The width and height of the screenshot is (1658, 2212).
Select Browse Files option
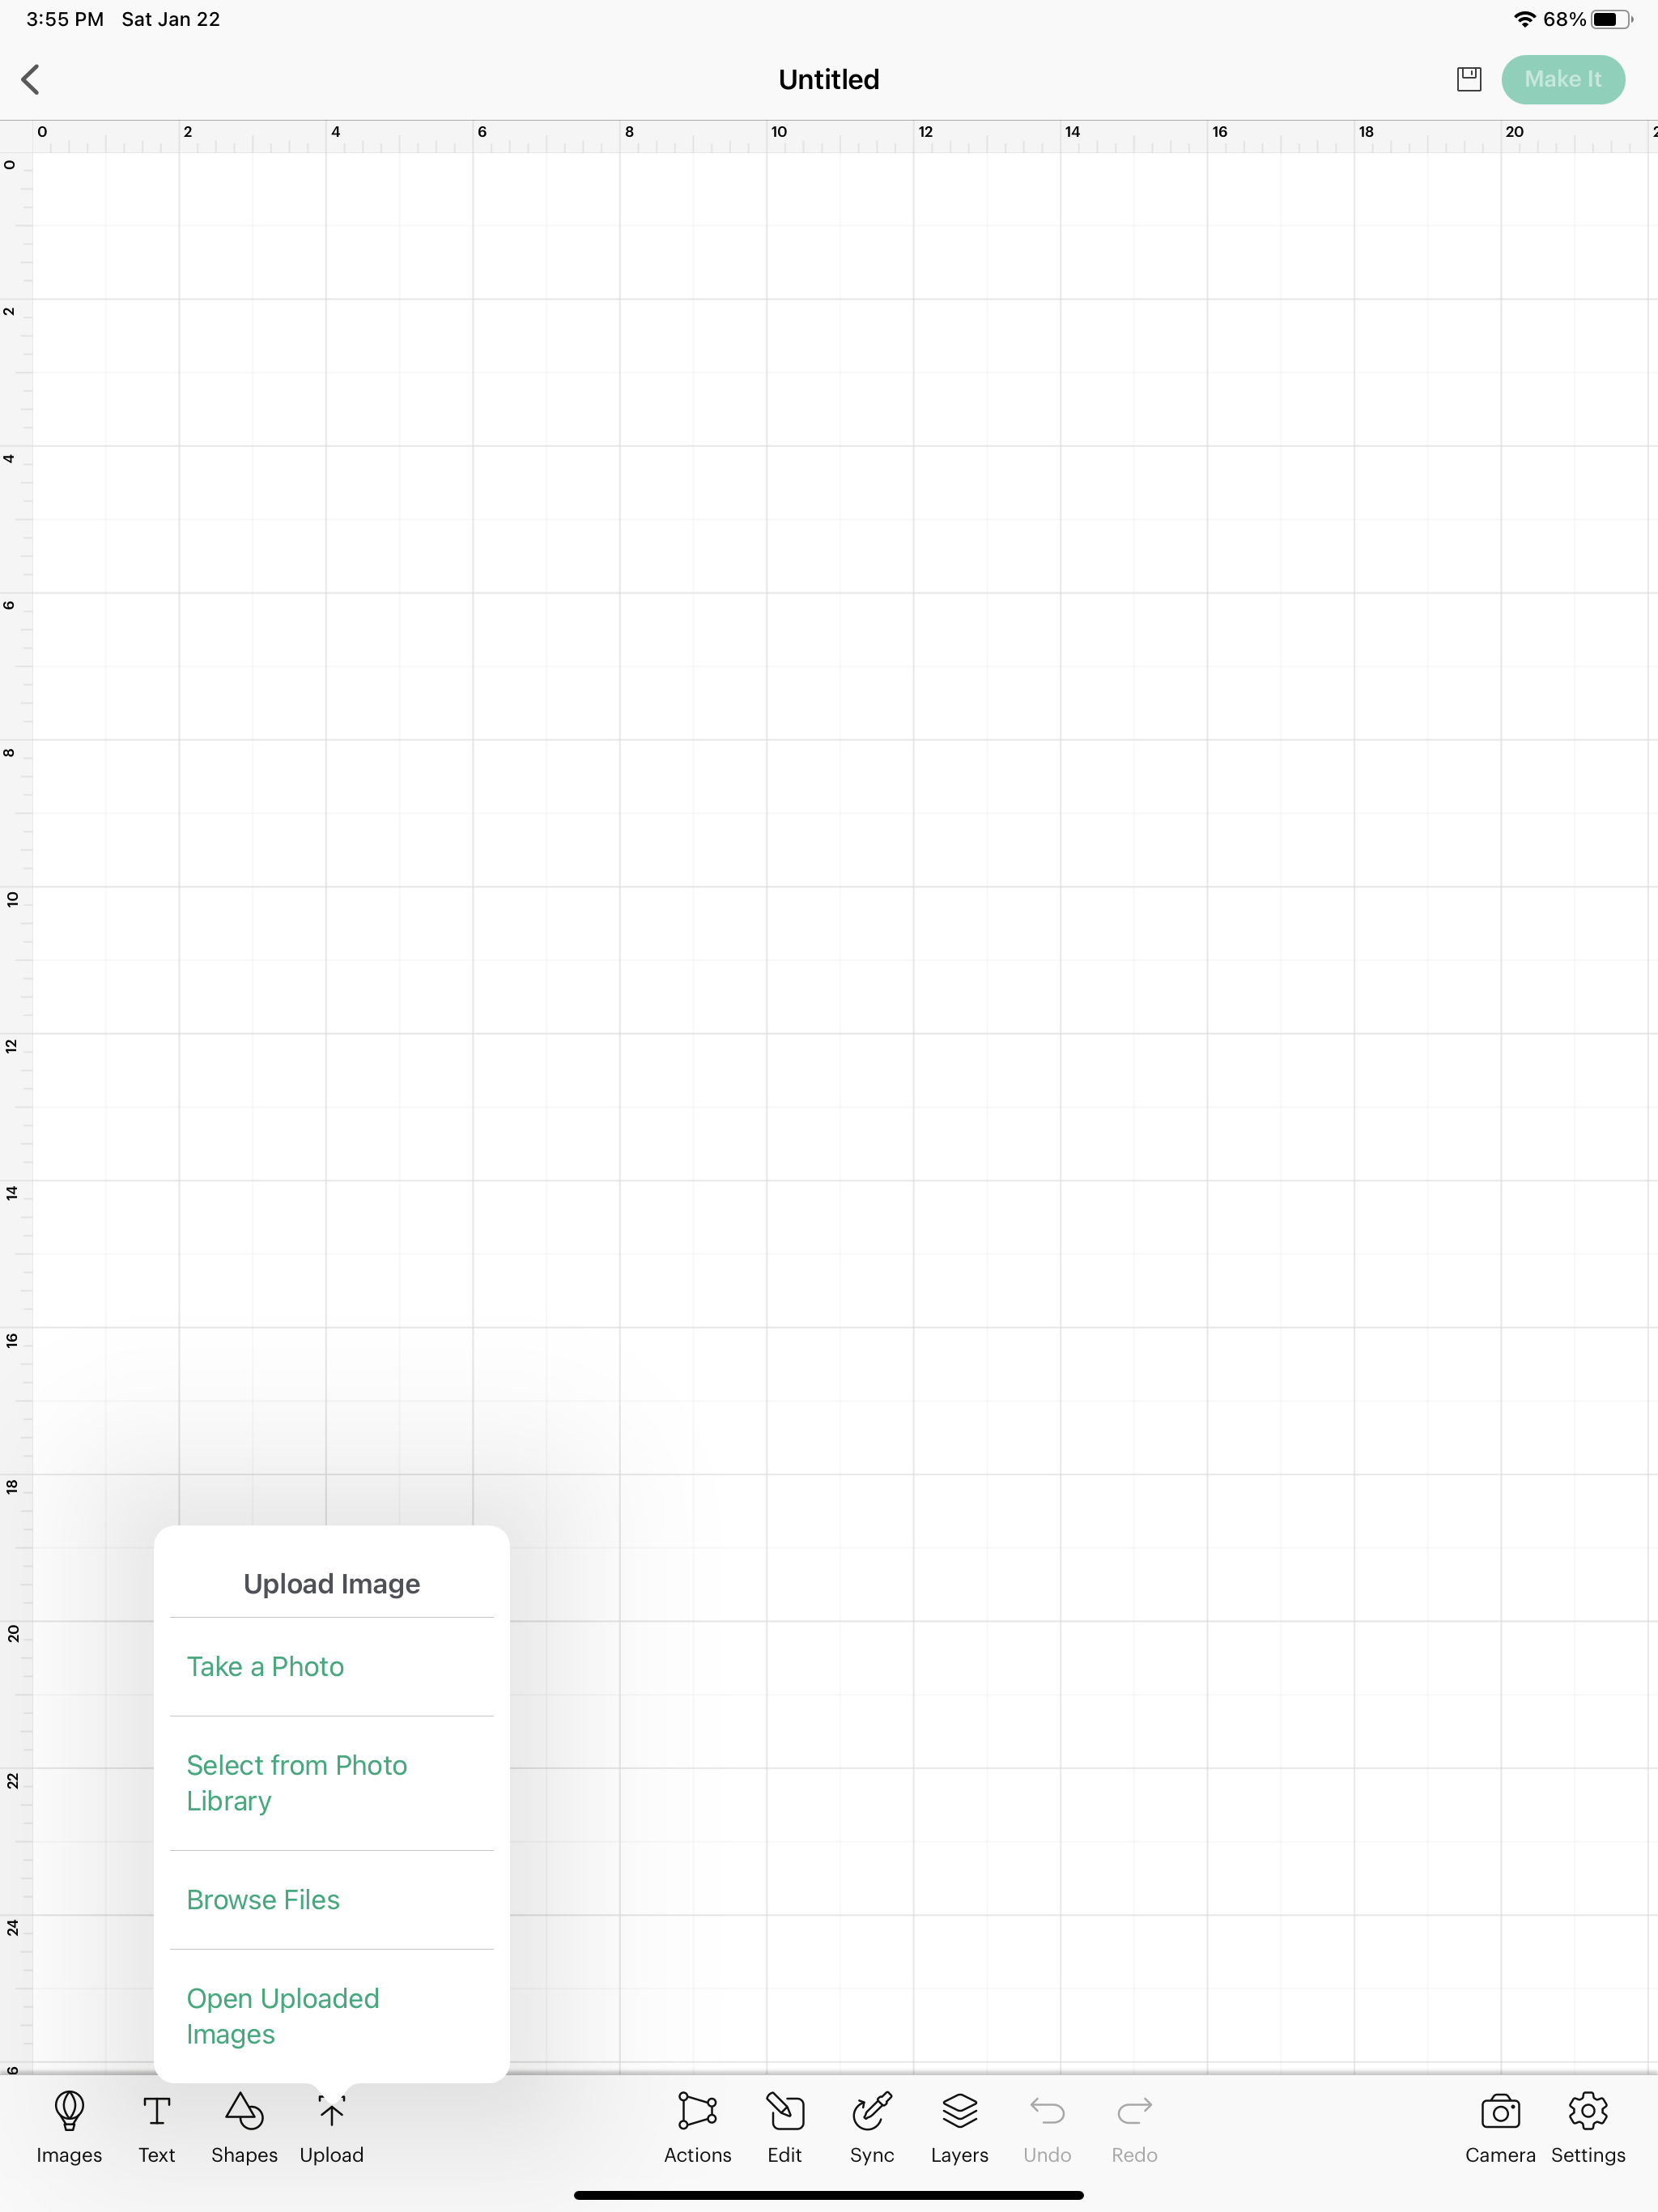[264, 1899]
